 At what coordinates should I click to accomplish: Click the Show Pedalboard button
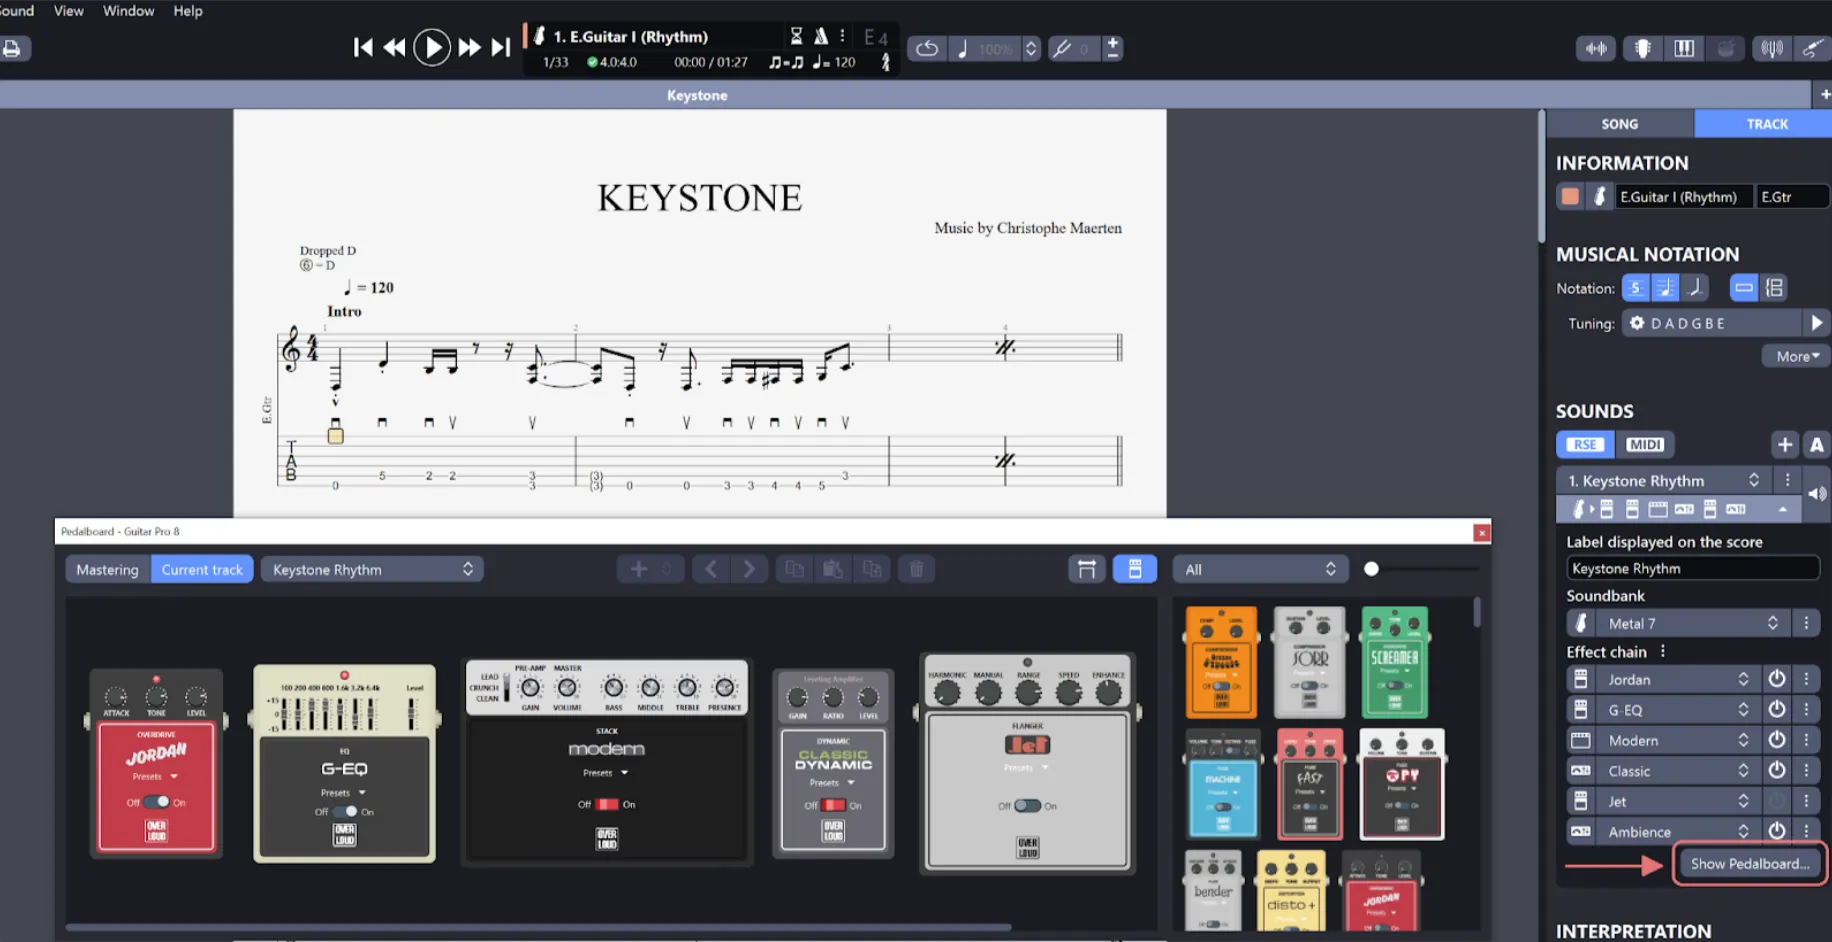click(x=1750, y=863)
